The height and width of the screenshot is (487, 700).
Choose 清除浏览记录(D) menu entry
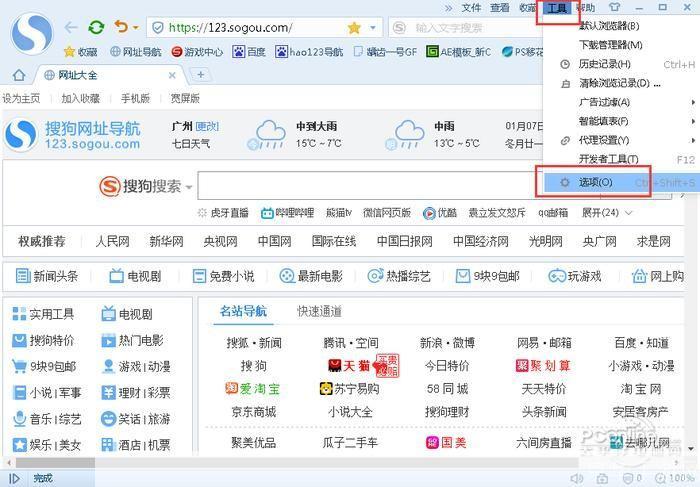(621, 83)
